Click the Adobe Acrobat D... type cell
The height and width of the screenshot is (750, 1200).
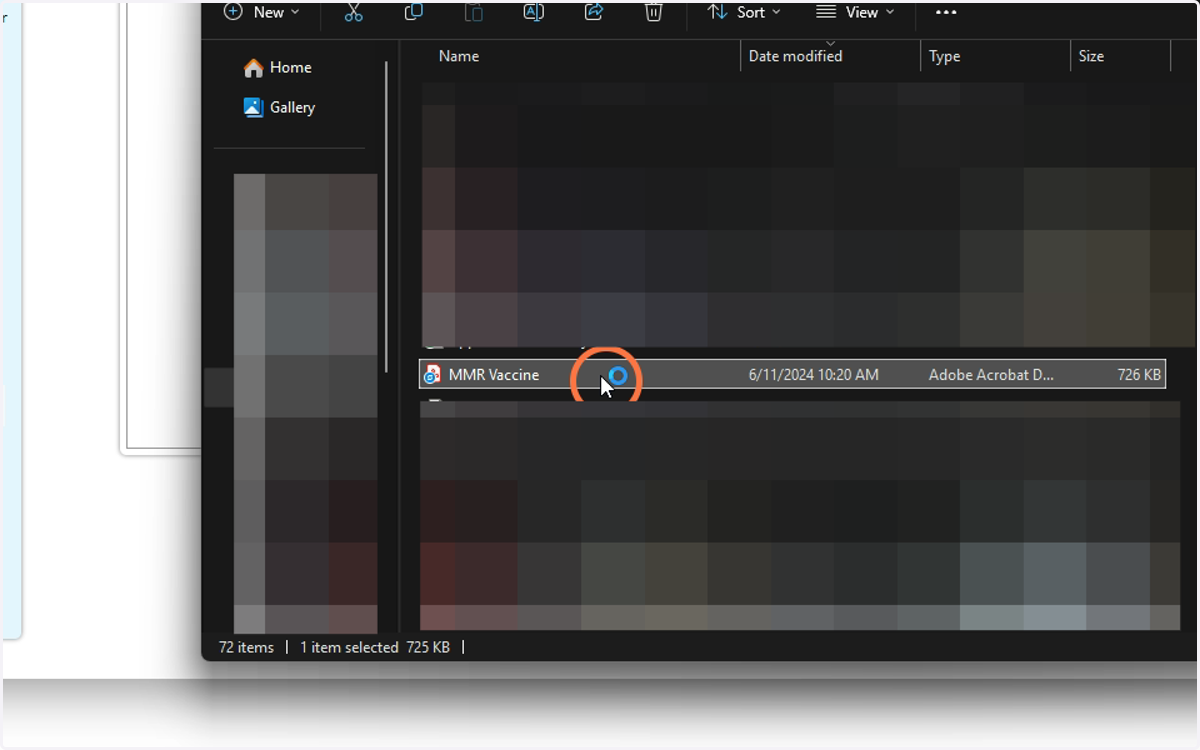point(991,375)
